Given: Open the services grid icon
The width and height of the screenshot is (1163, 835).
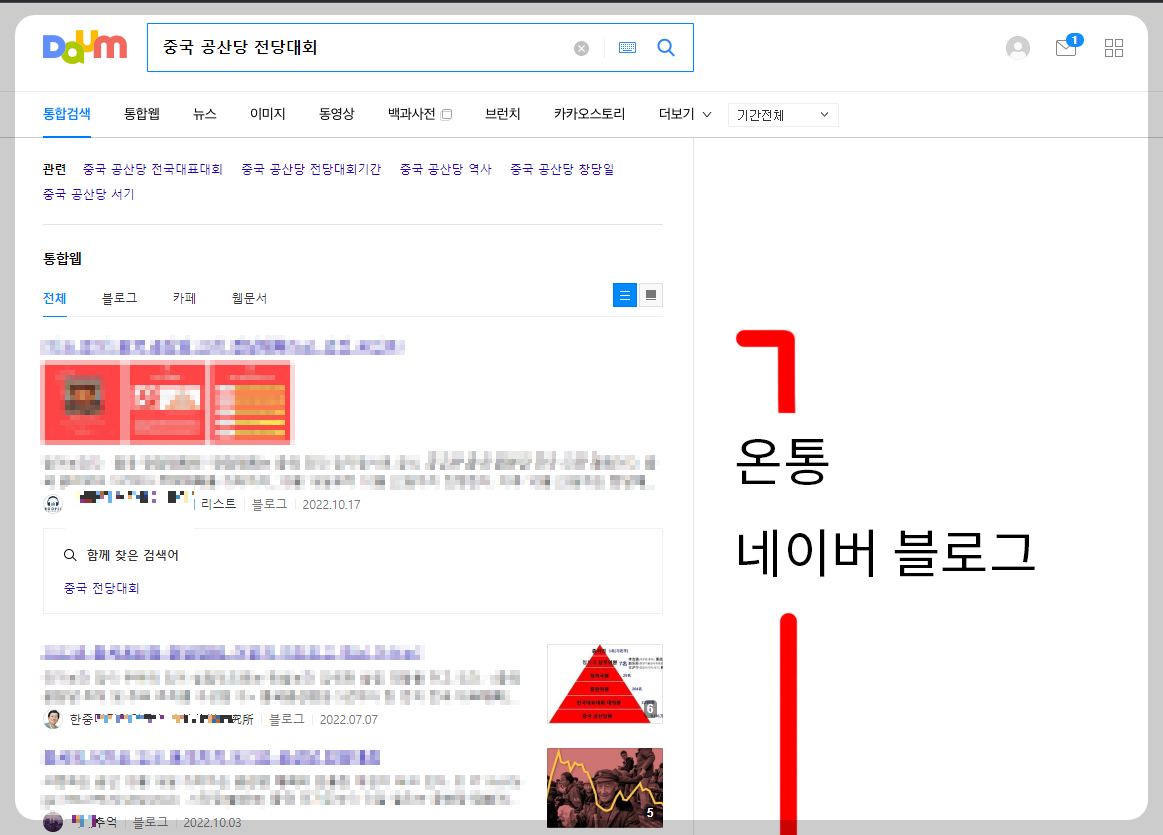Looking at the screenshot, I should pos(1114,48).
